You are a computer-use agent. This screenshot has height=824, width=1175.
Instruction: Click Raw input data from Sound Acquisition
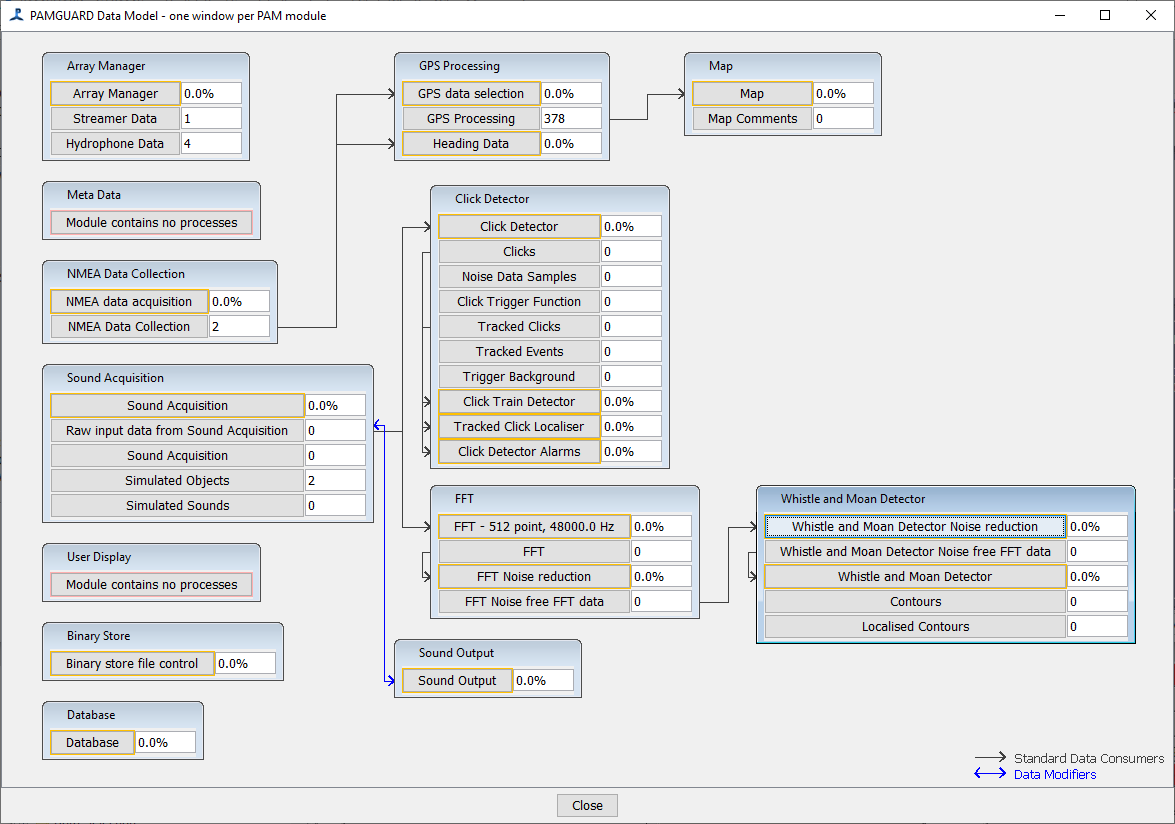178,430
